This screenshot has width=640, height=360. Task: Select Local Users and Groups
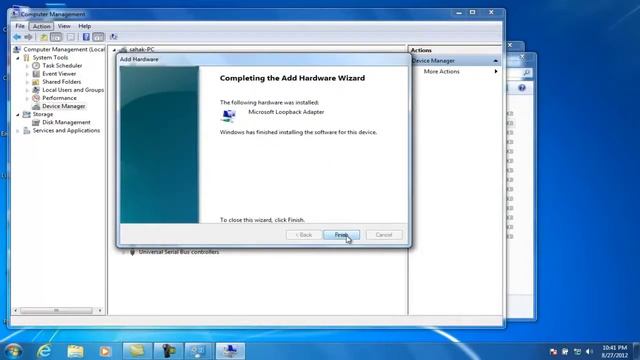[73, 90]
